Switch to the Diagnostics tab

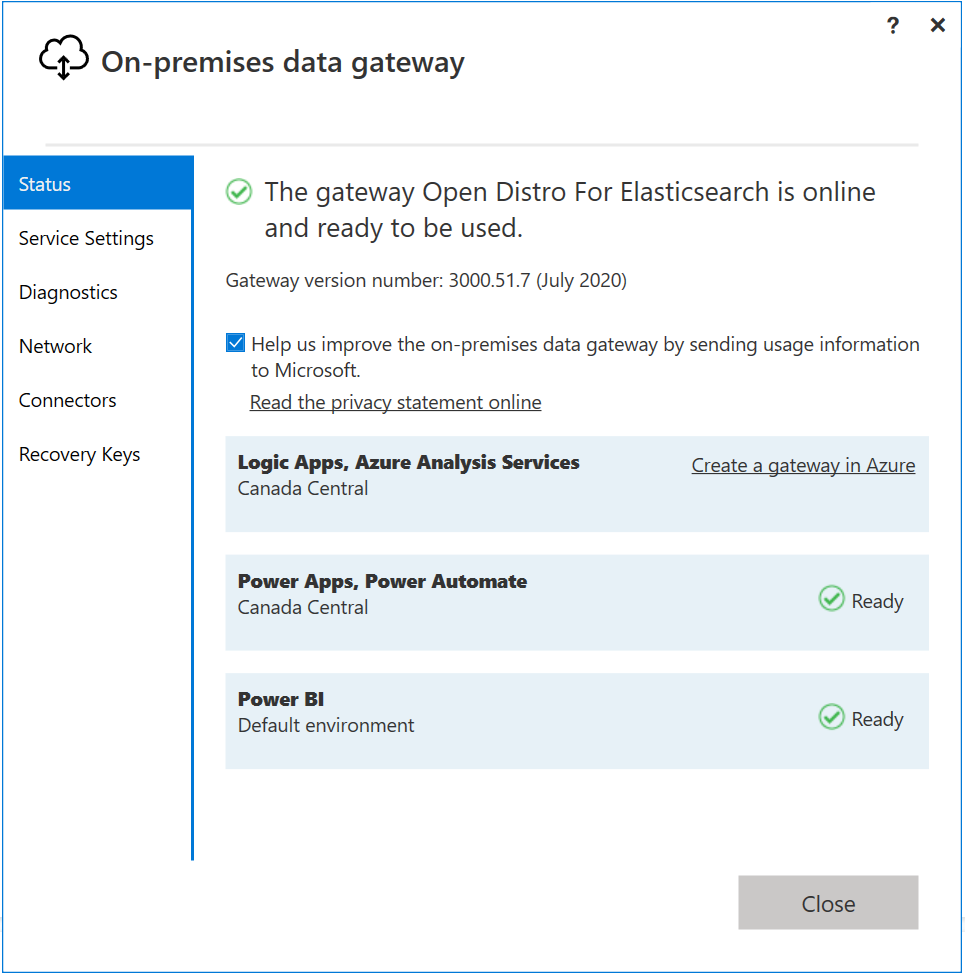click(98, 292)
